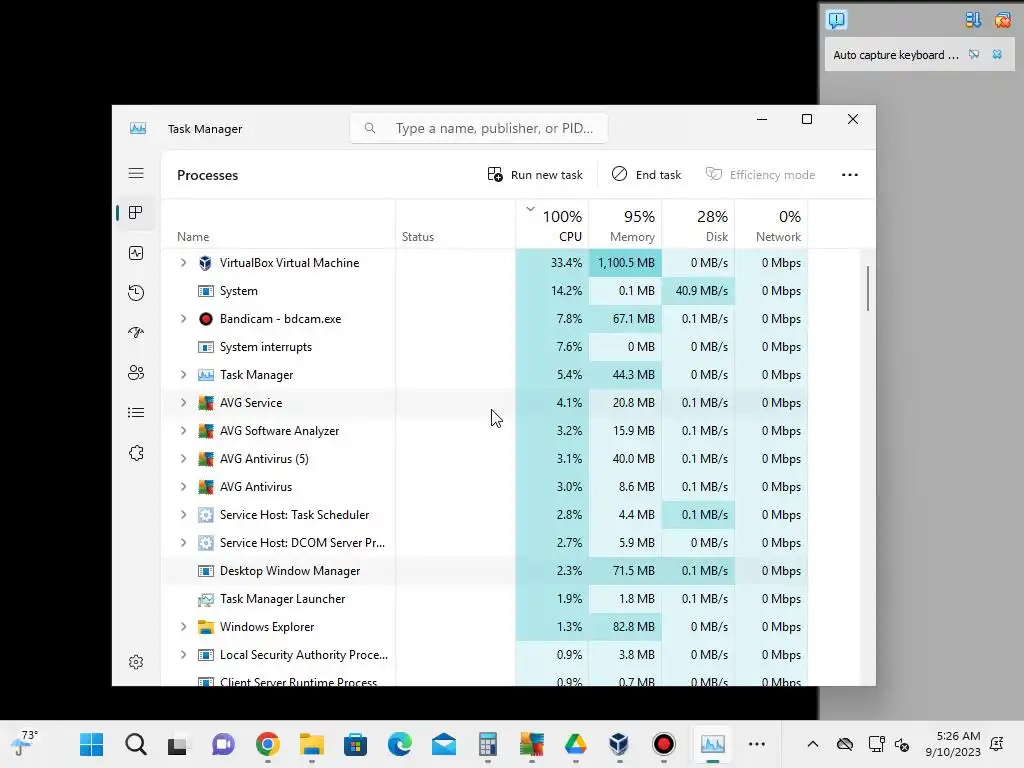Image resolution: width=1024 pixels, height=768 pixels.
Task: Select the System interrupts row
Action: [484, 347]
